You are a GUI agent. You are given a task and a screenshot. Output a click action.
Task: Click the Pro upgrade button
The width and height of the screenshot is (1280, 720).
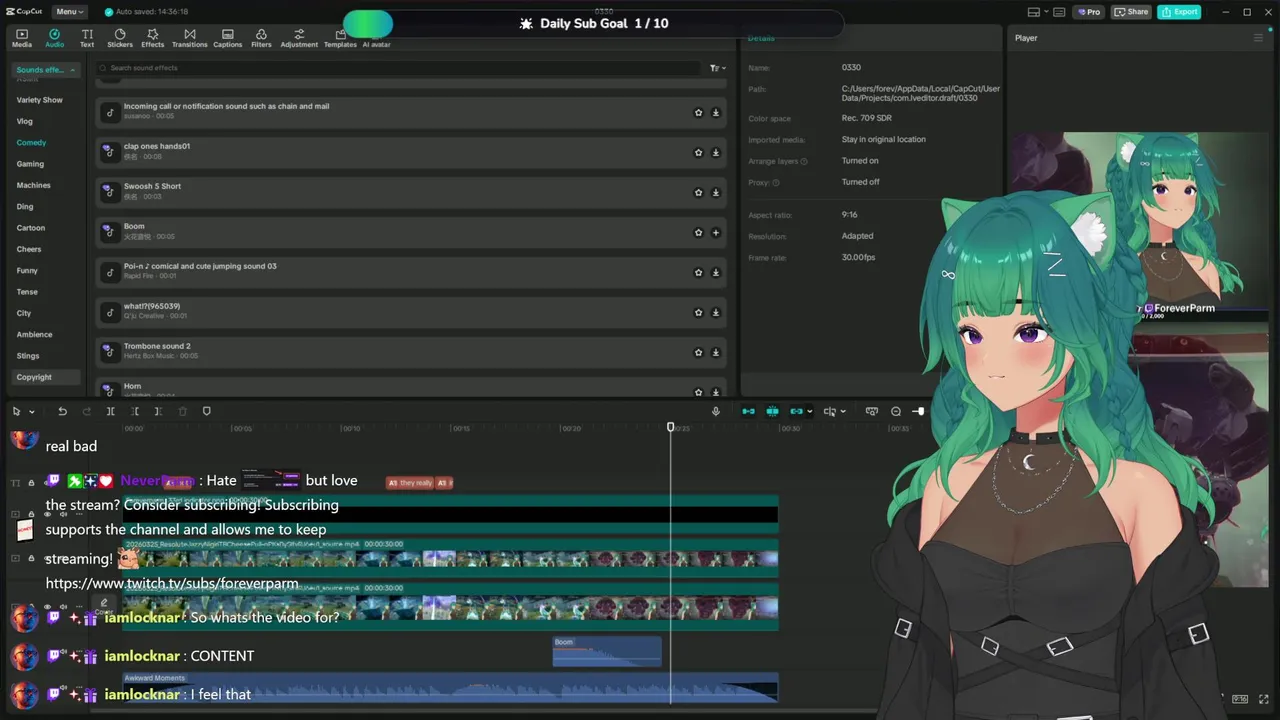1089,12
